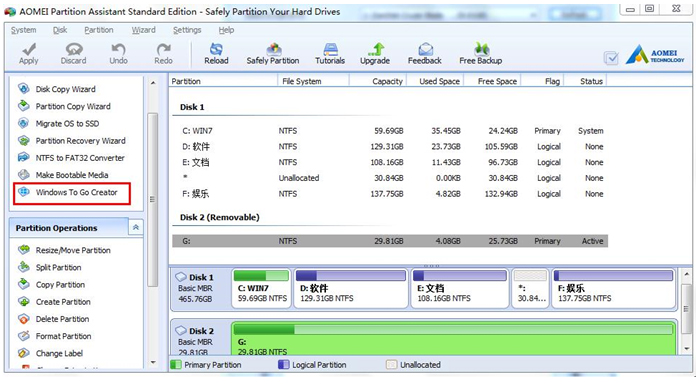Select the Unallocated 30.84GB row
The image size is (699, 384).
click(390, 178)
